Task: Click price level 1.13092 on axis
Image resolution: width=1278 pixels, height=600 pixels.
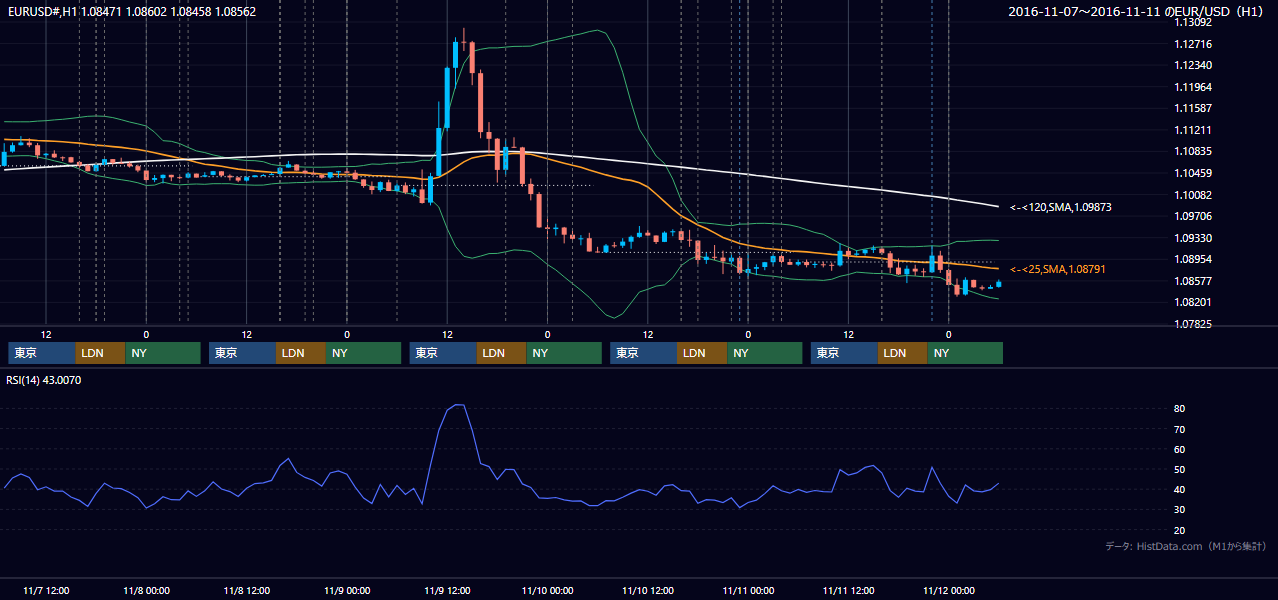Action: click(x=1193, y=22)
